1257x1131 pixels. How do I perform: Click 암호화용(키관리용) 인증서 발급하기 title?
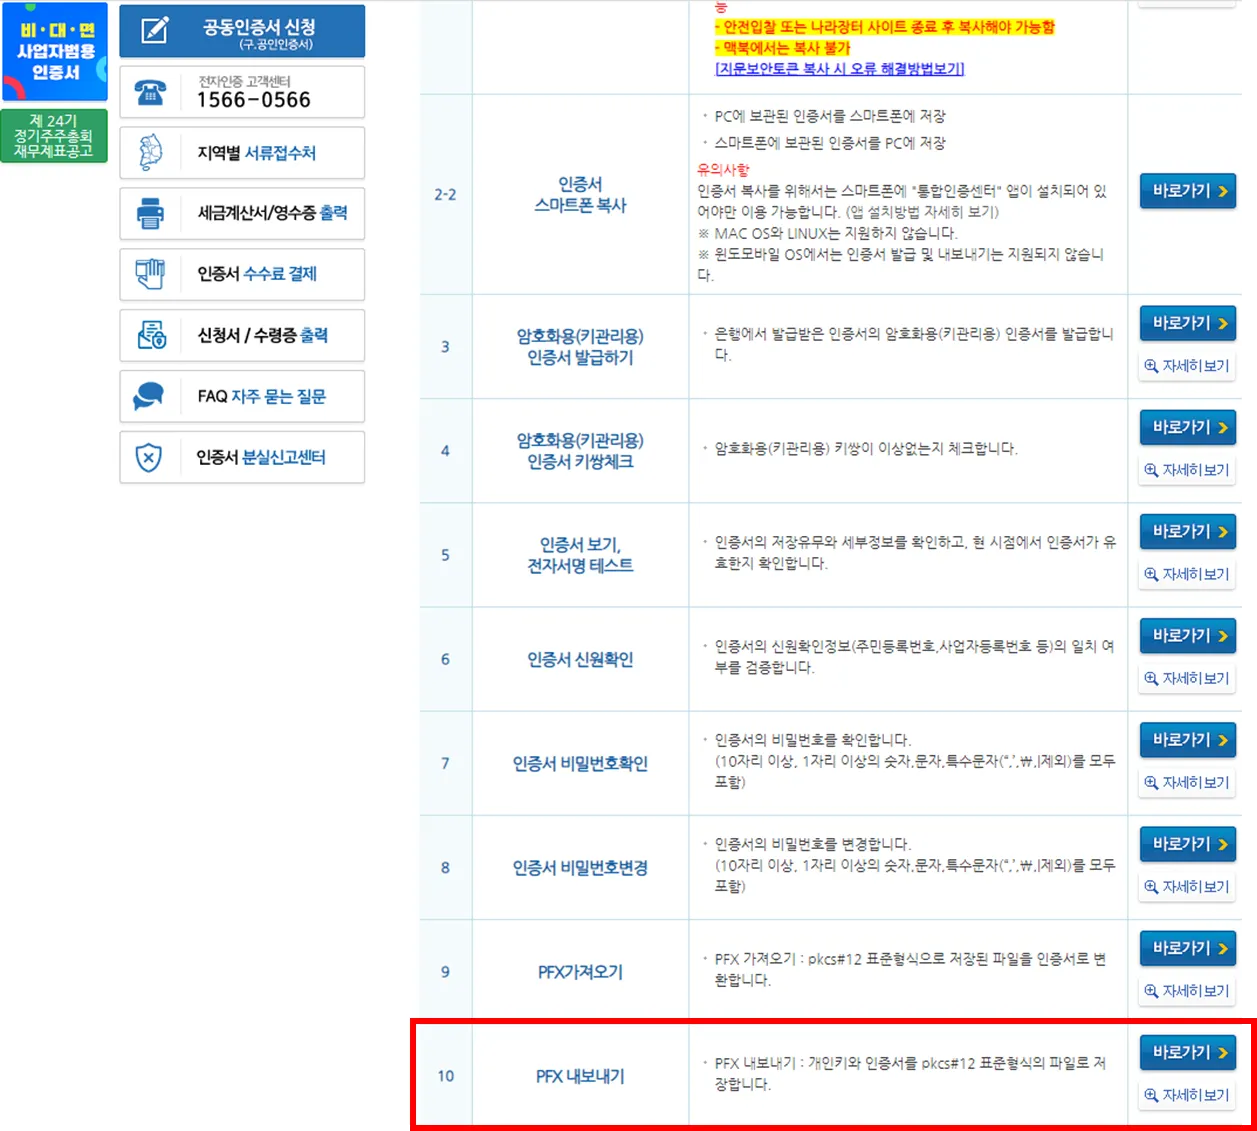click(580, 347)
